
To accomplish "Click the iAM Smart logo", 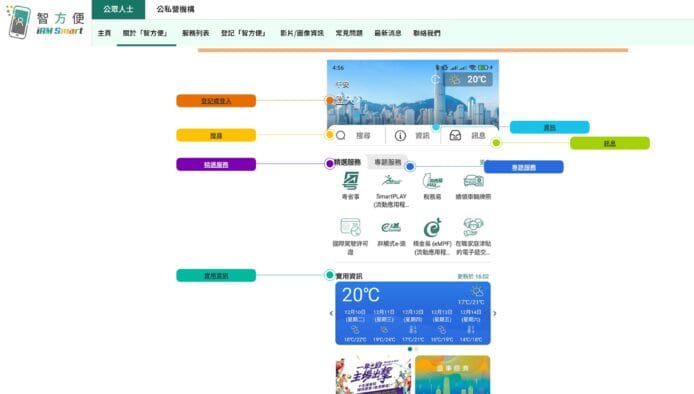I will [46, 22].
